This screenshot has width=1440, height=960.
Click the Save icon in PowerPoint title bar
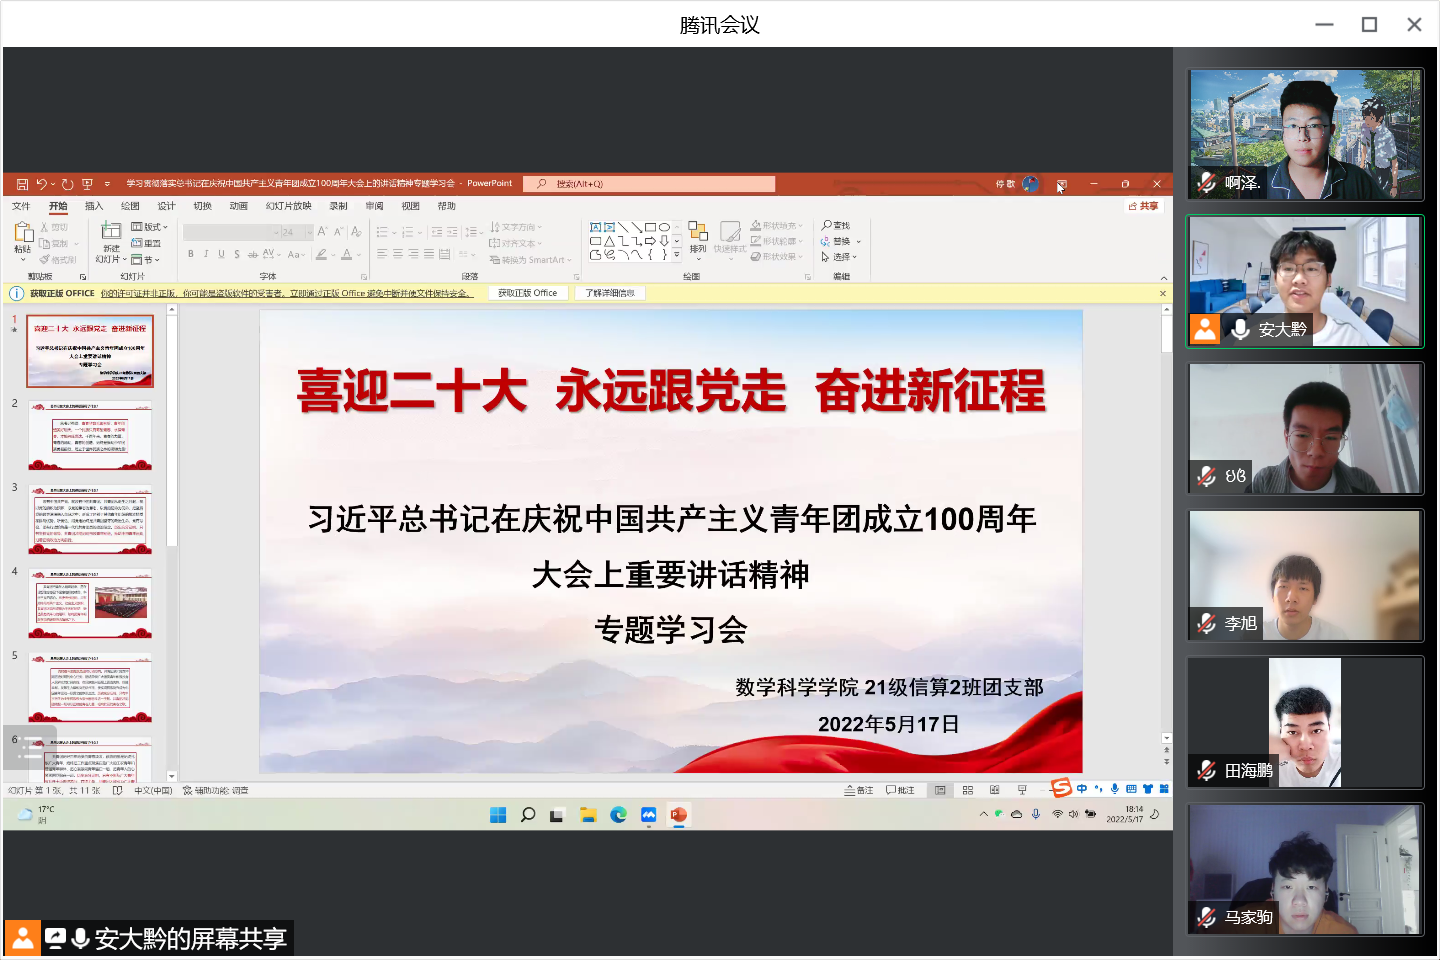pos(22,184)
